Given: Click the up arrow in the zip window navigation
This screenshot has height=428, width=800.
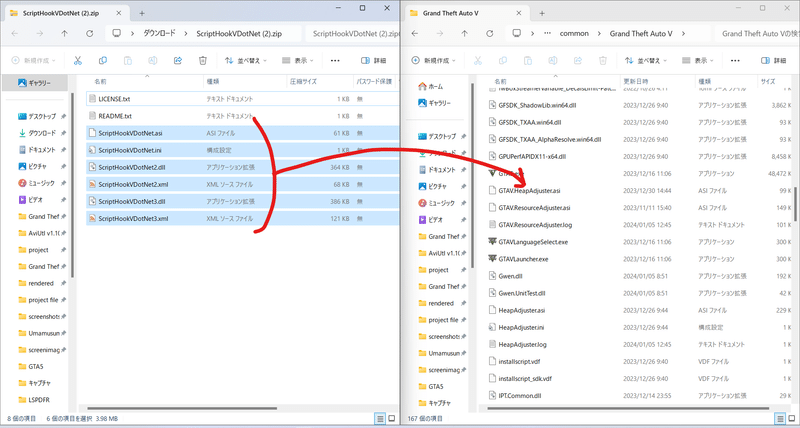Looking at the screenshot, I should coord(64,34).
